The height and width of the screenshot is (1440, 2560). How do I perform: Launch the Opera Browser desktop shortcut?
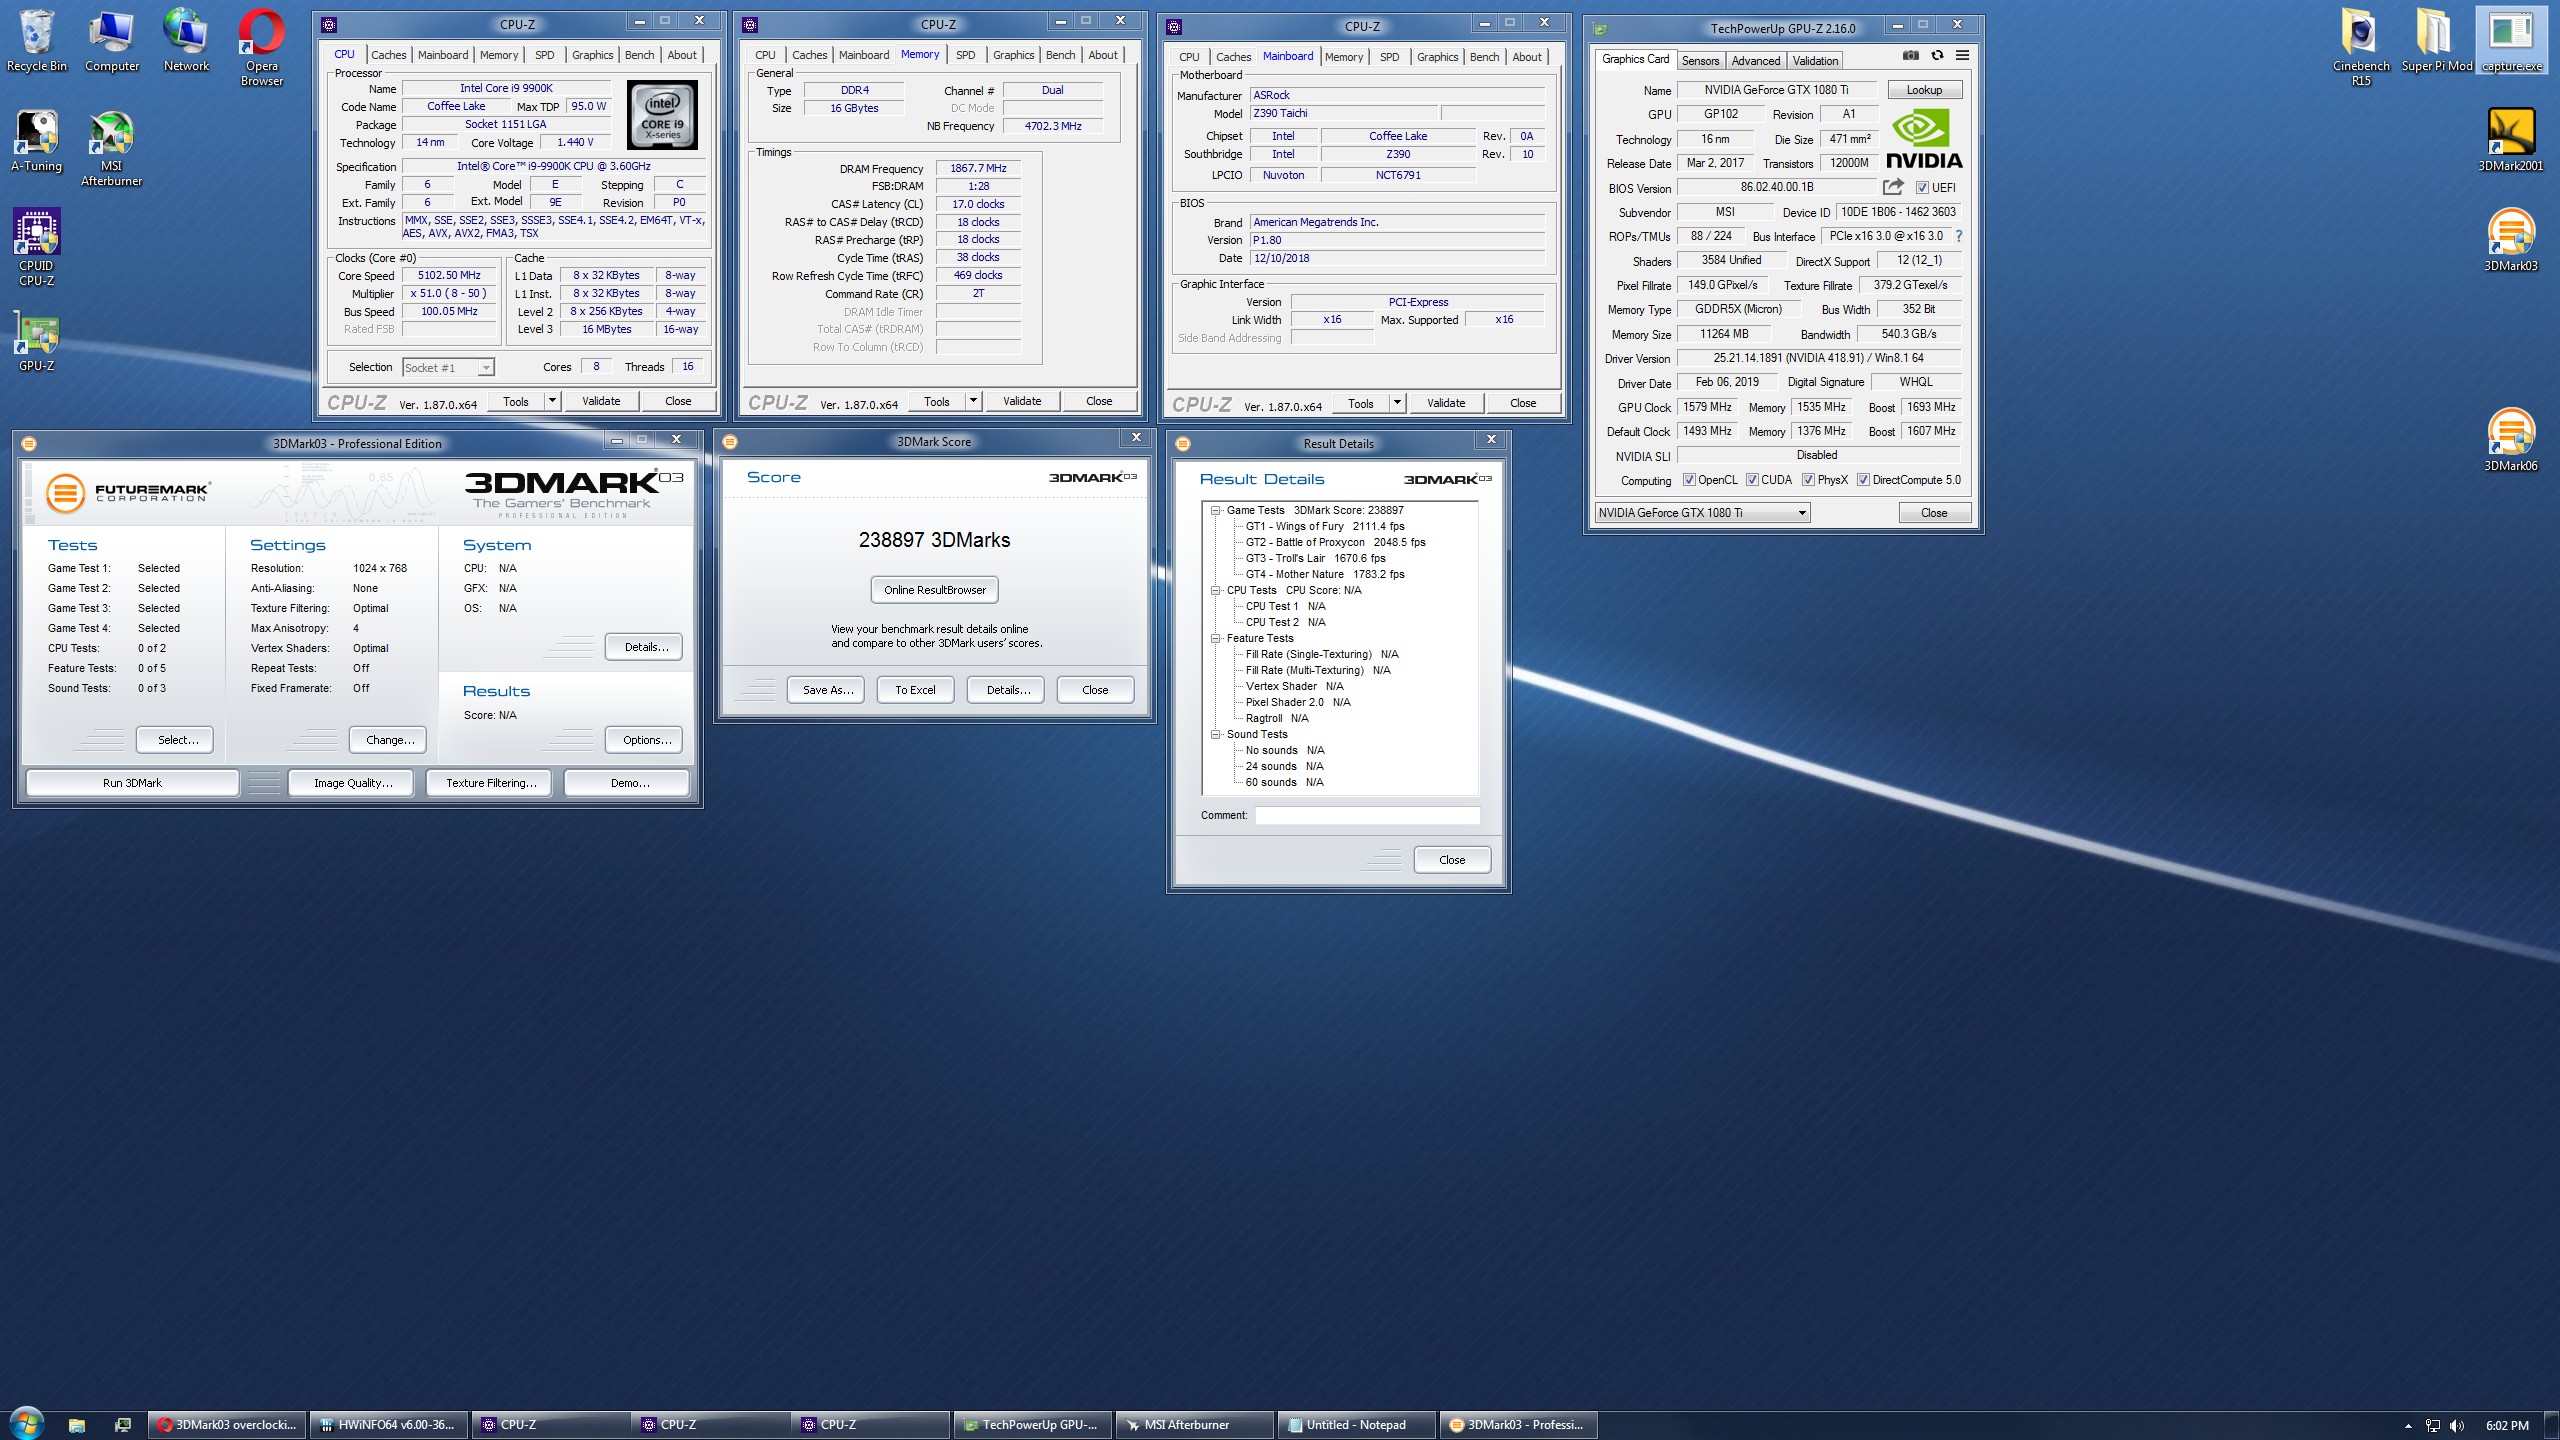[x=261, y=48]
